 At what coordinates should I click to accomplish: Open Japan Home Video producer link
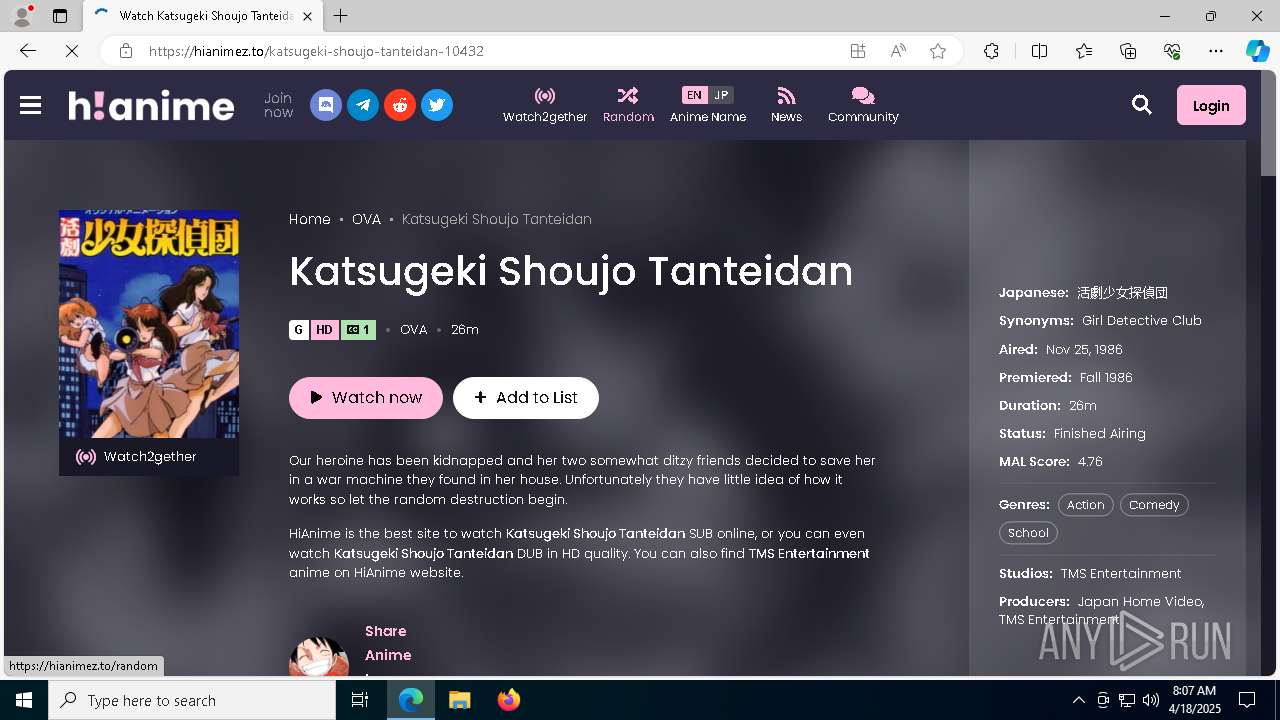click(x=1139, y=601)
